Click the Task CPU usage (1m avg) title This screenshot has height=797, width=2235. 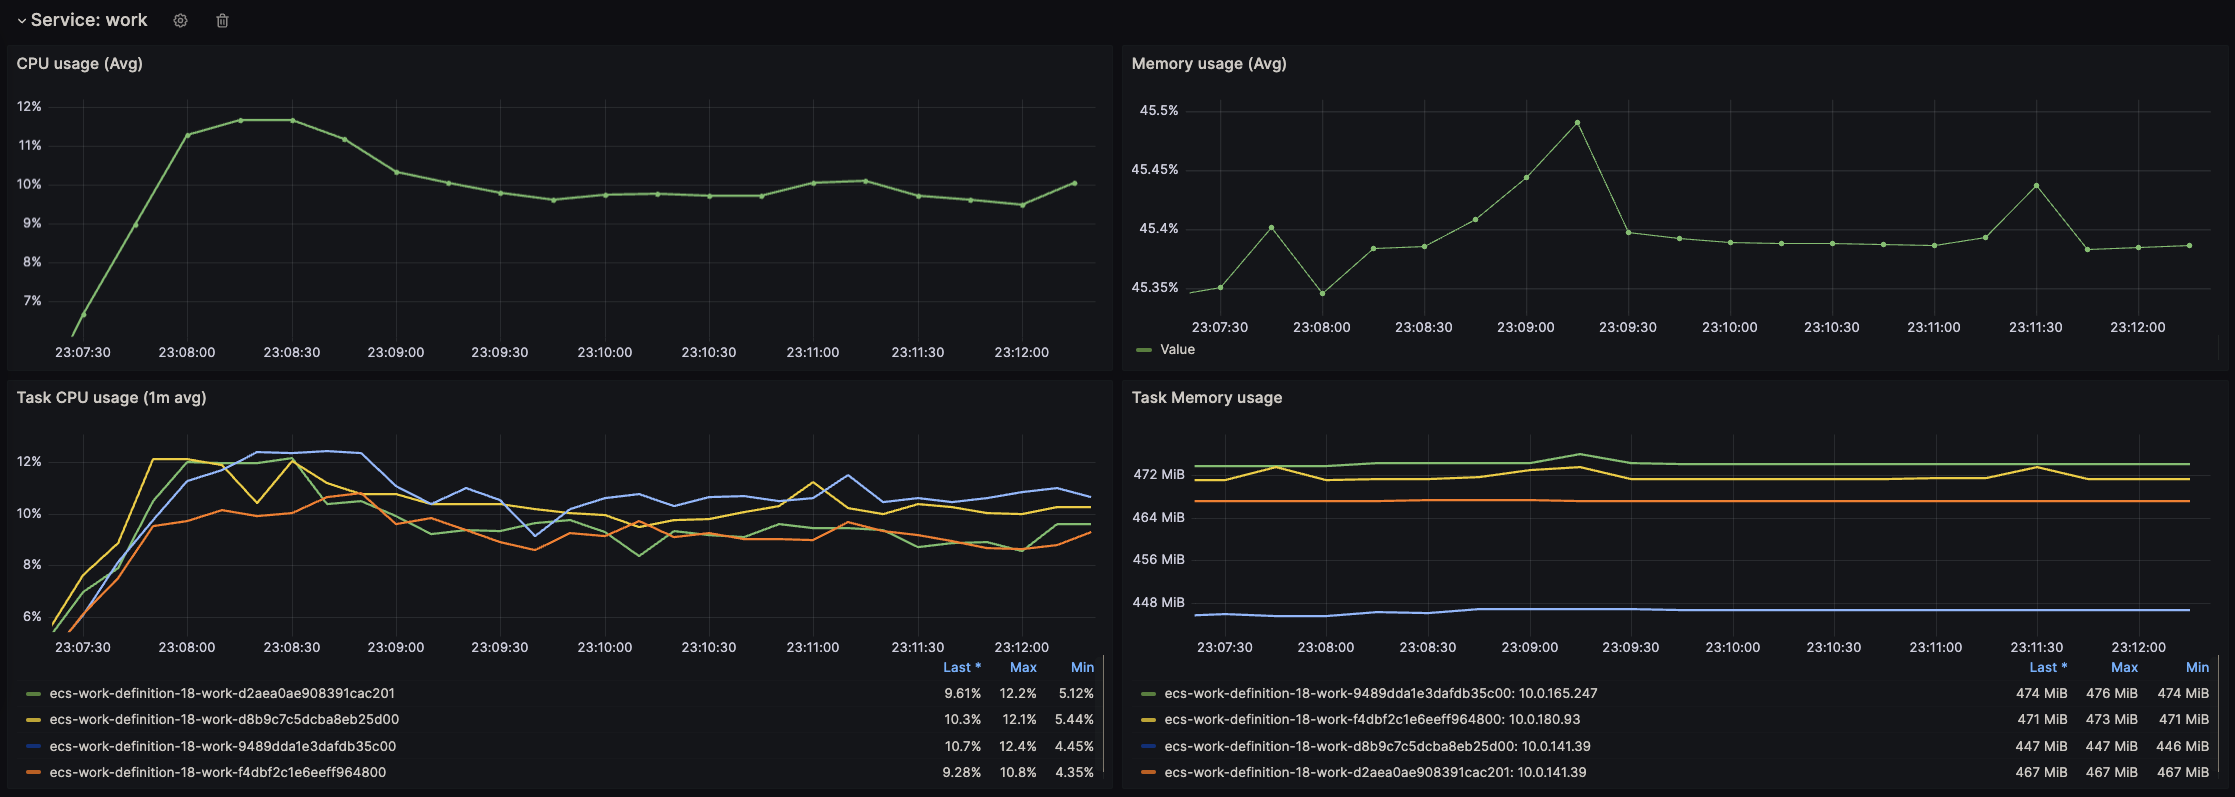pyautogui.click(x=111, y=398)
